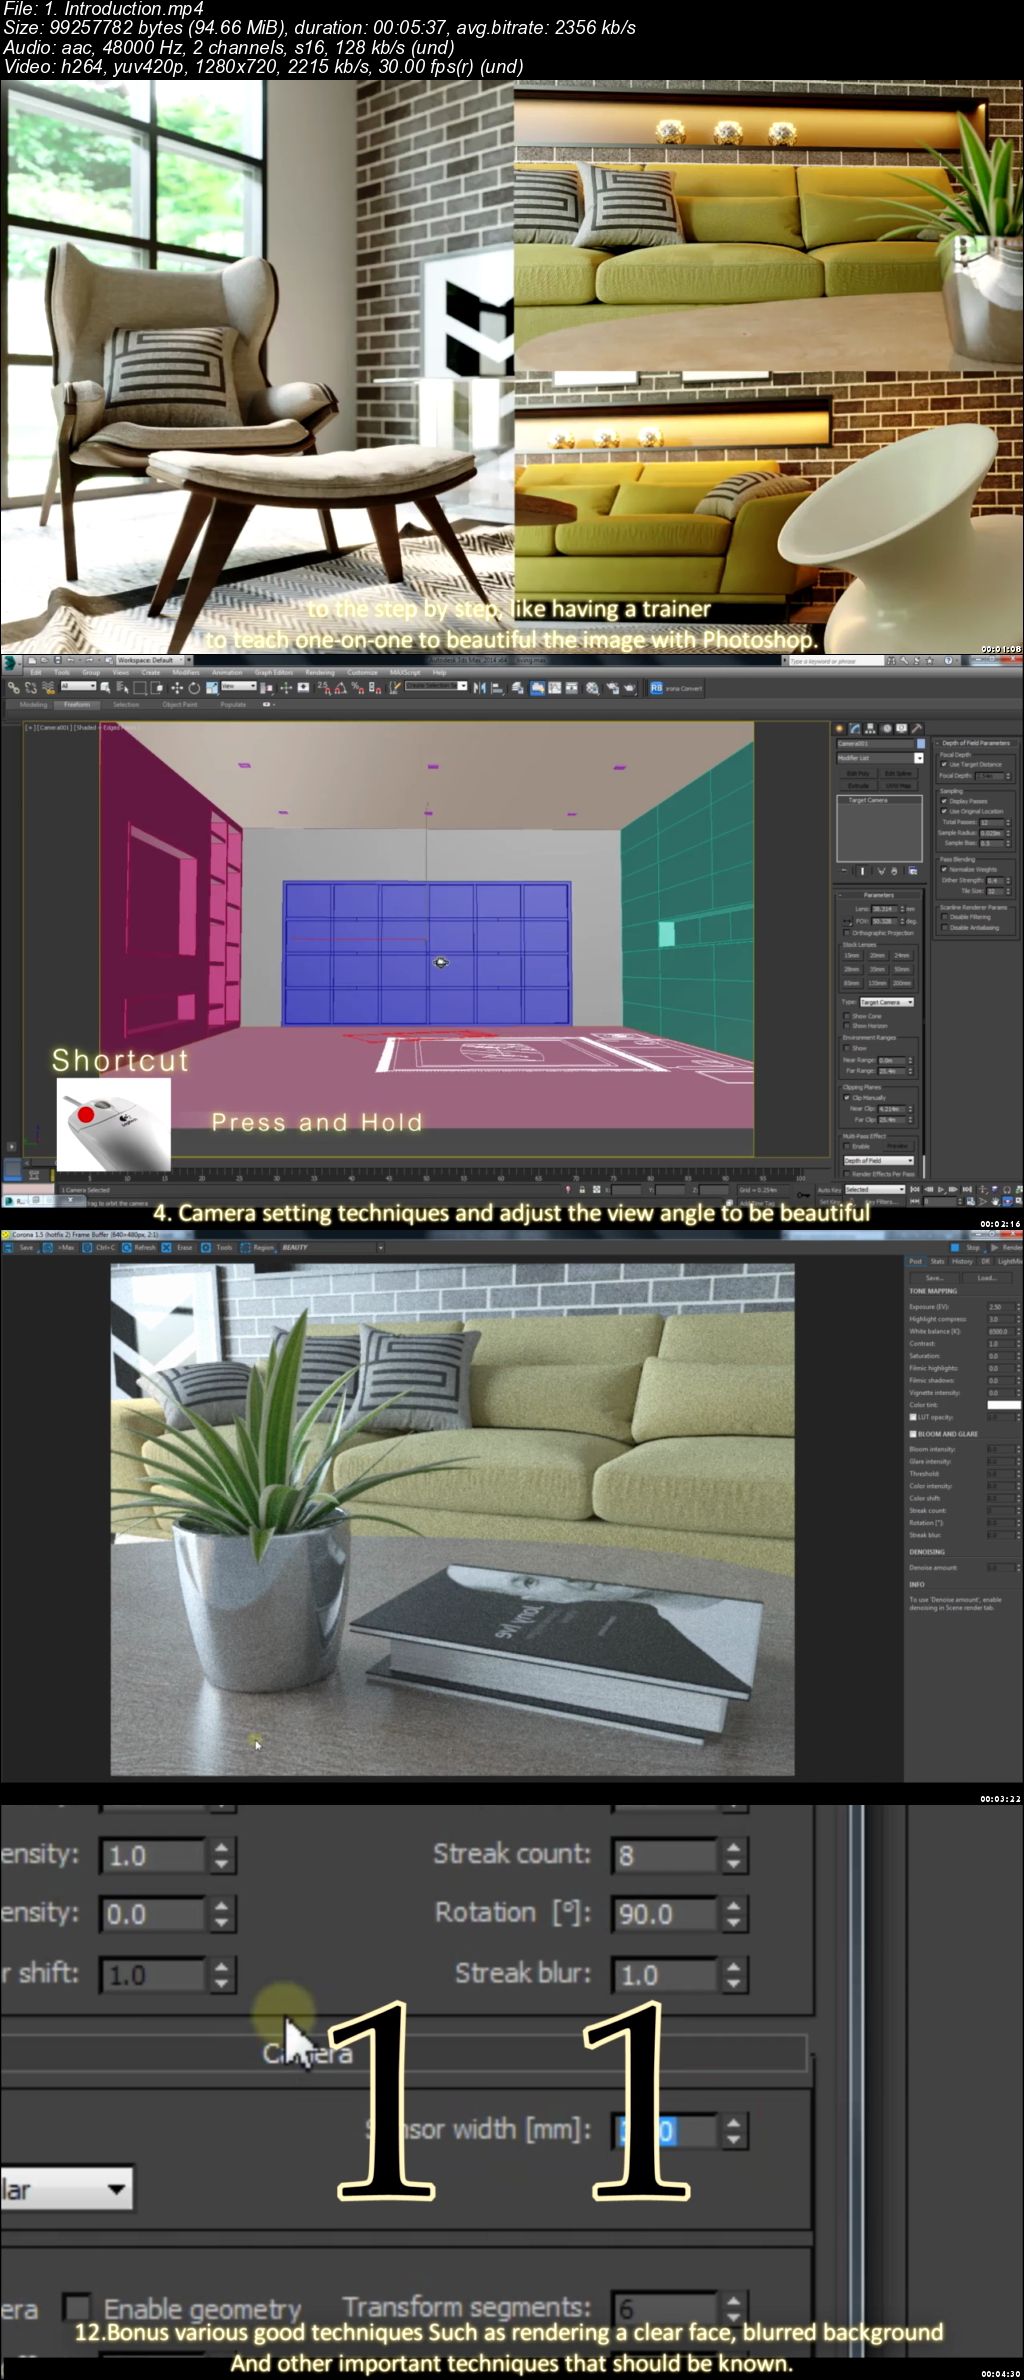The image size is (1024, 2380).
Task: Toggle Use Target Distance checkbox
Action: point(944,764)
